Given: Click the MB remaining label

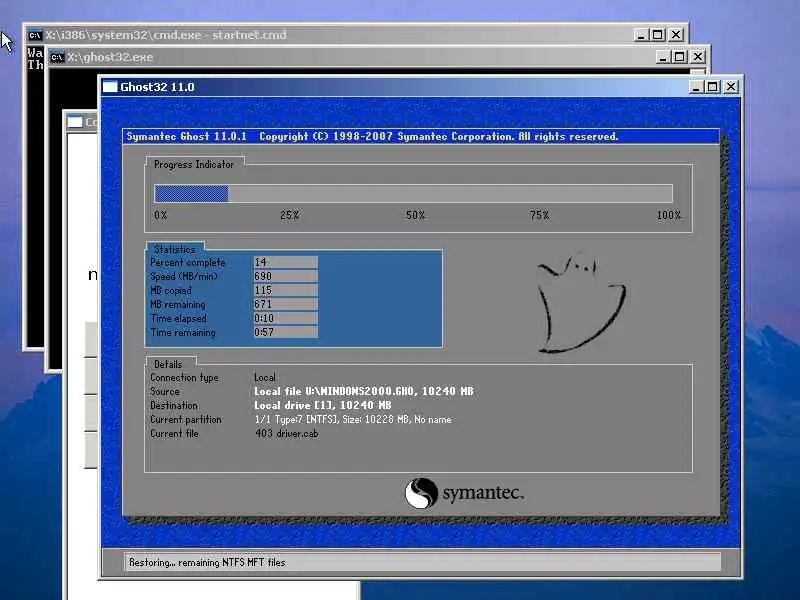Looking at the screenshot, I should (178, 305).
